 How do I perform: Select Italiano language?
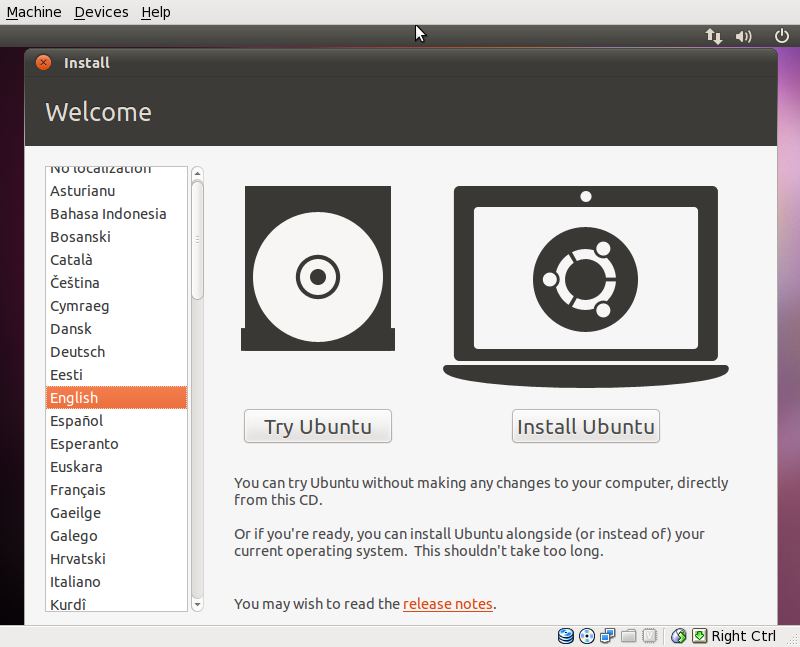(x=116, y=581)
